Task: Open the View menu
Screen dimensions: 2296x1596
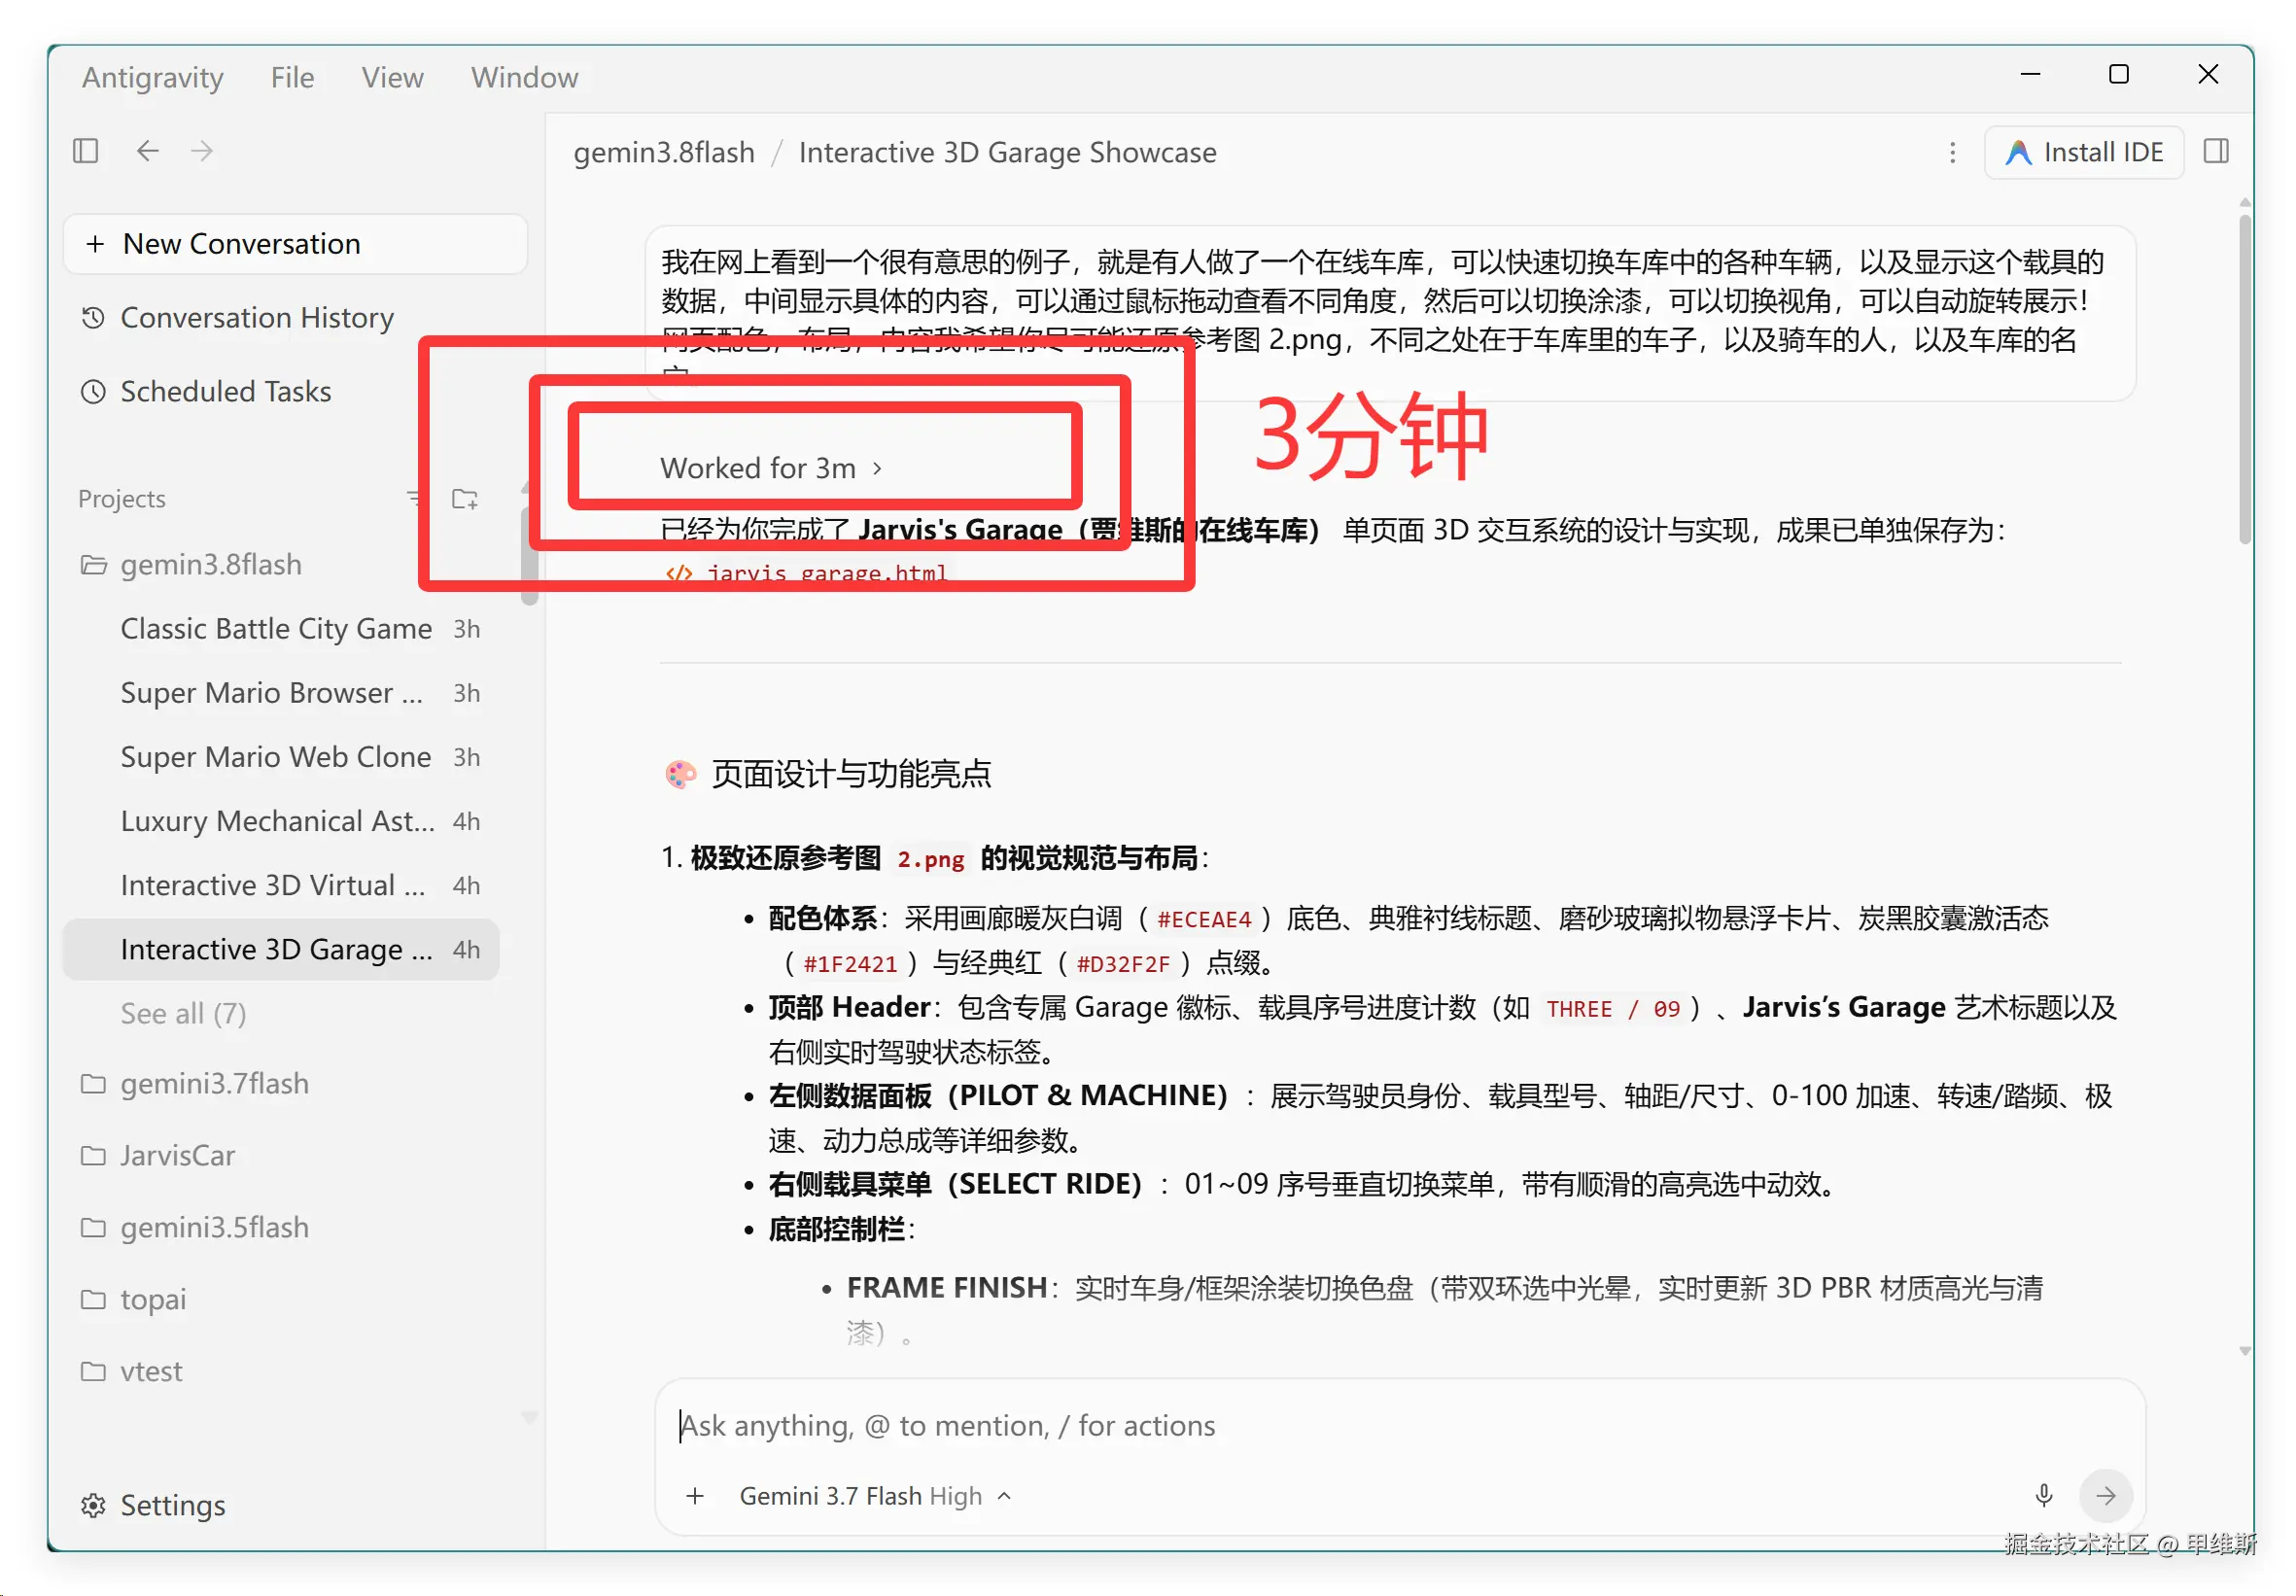Action: (392, 77)
